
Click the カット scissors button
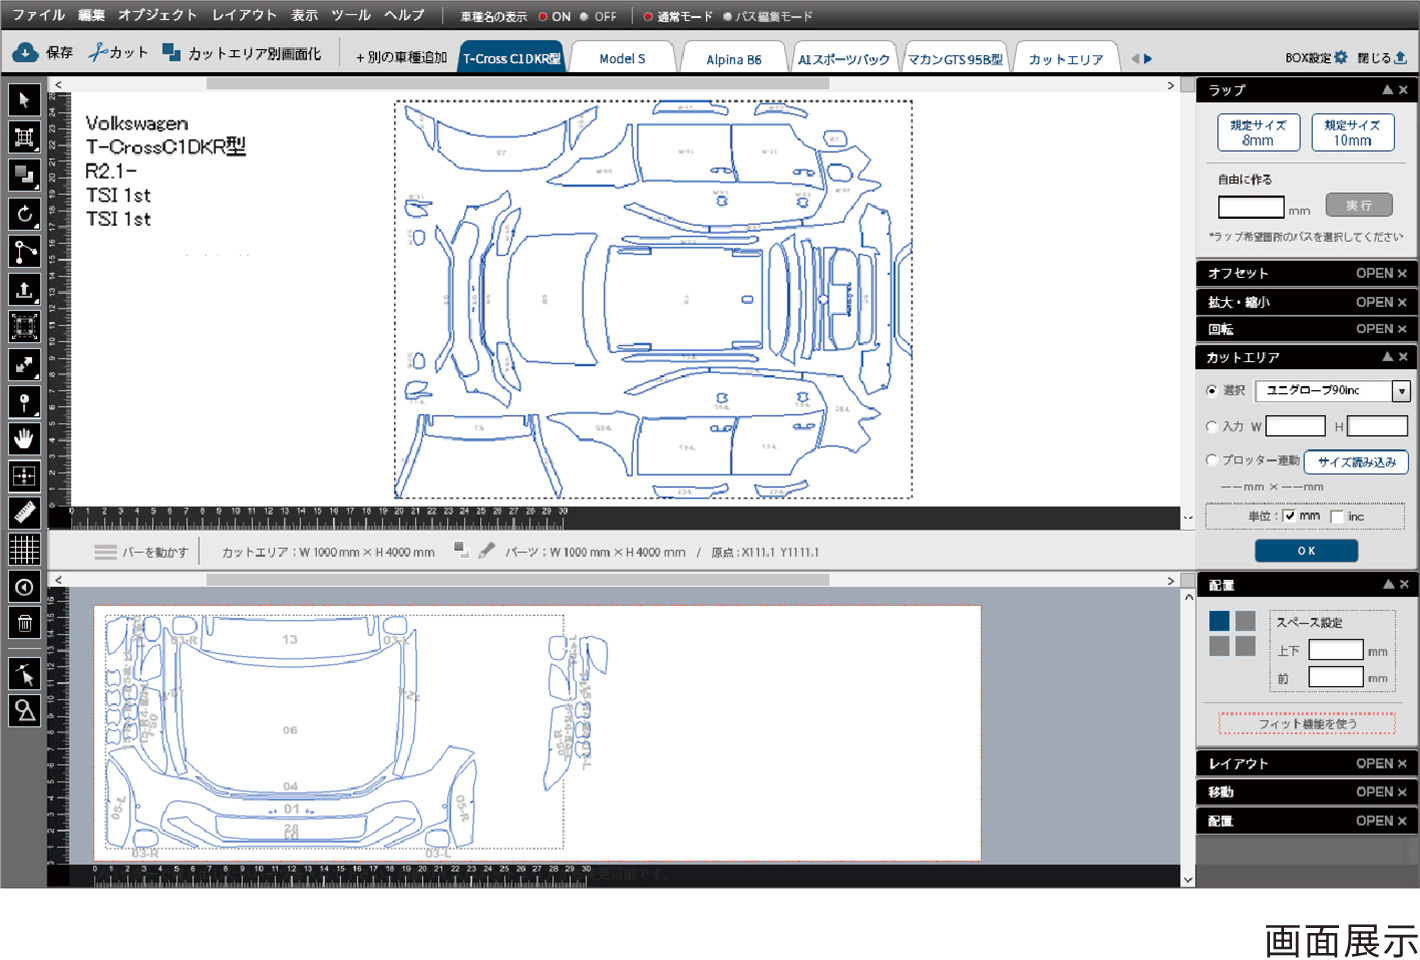tap(118, 52)
